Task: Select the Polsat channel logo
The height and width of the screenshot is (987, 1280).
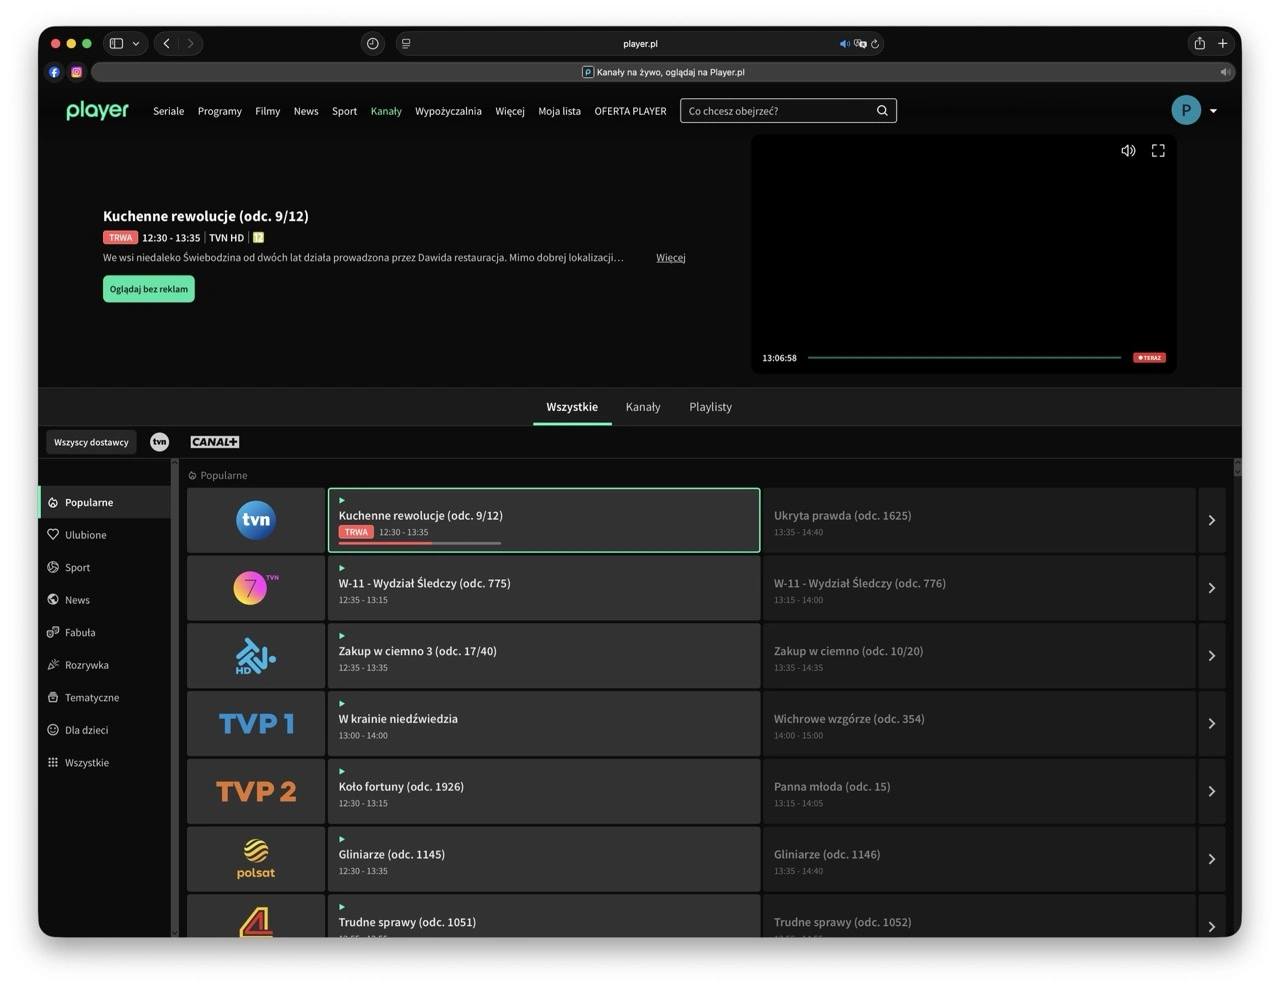Action: pos(256,859)
